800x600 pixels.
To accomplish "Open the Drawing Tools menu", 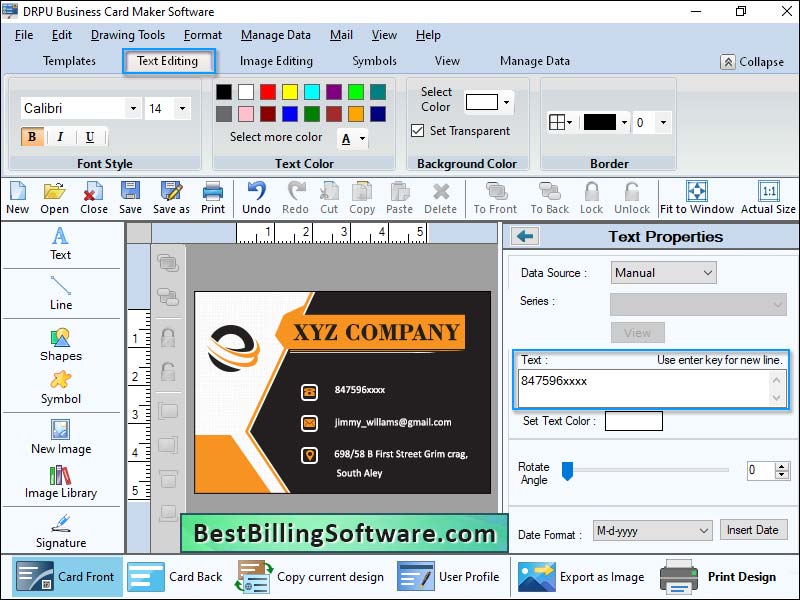I will 128,35.
